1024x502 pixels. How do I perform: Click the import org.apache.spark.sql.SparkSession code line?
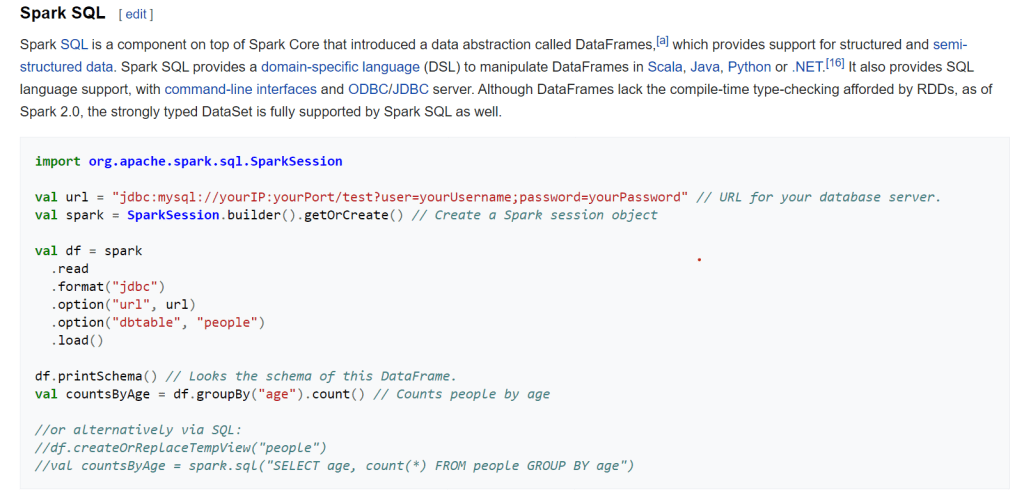point(188,161)
